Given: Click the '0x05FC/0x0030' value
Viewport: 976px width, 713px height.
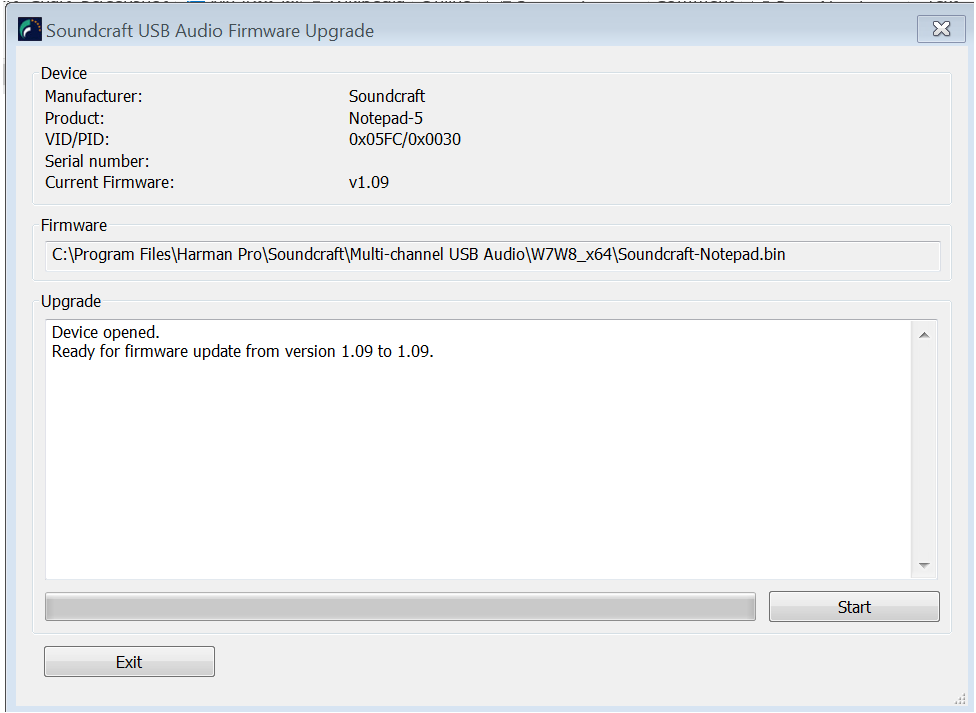Looking at the screenshot, I should pyautogui.click(x=405, y=139).
